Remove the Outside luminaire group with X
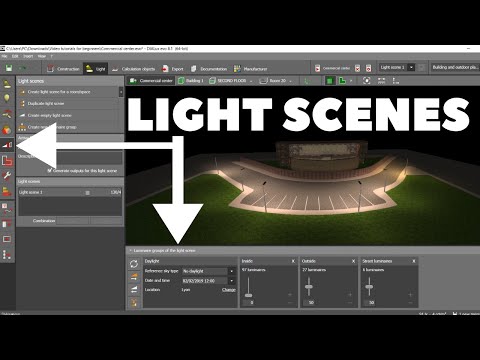Viewport: 480px width, 360px height. coord(354,261)
